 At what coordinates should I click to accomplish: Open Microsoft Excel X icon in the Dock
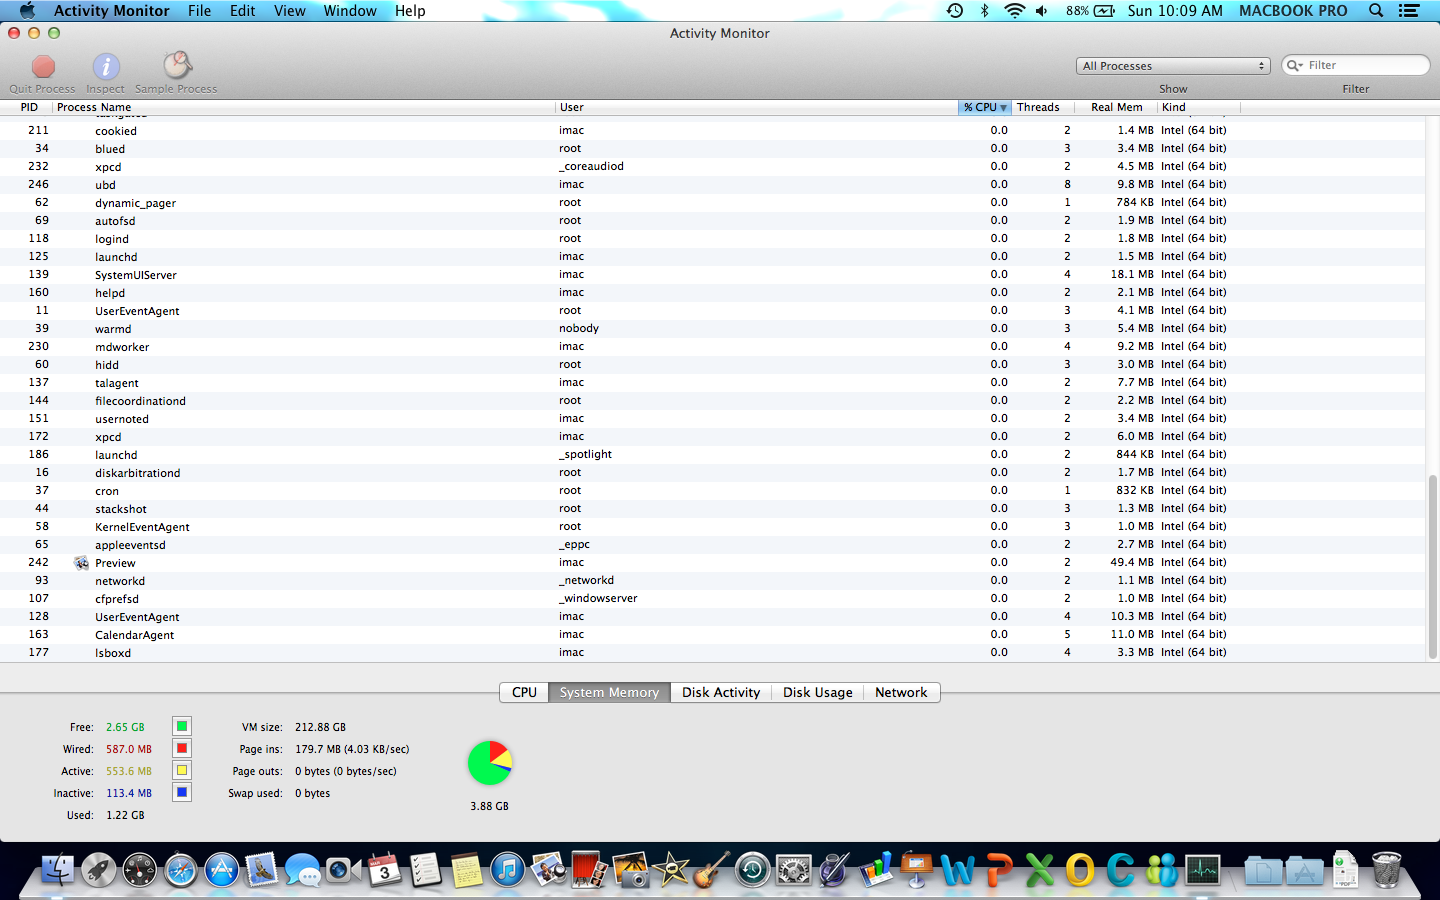point(1039,870)
